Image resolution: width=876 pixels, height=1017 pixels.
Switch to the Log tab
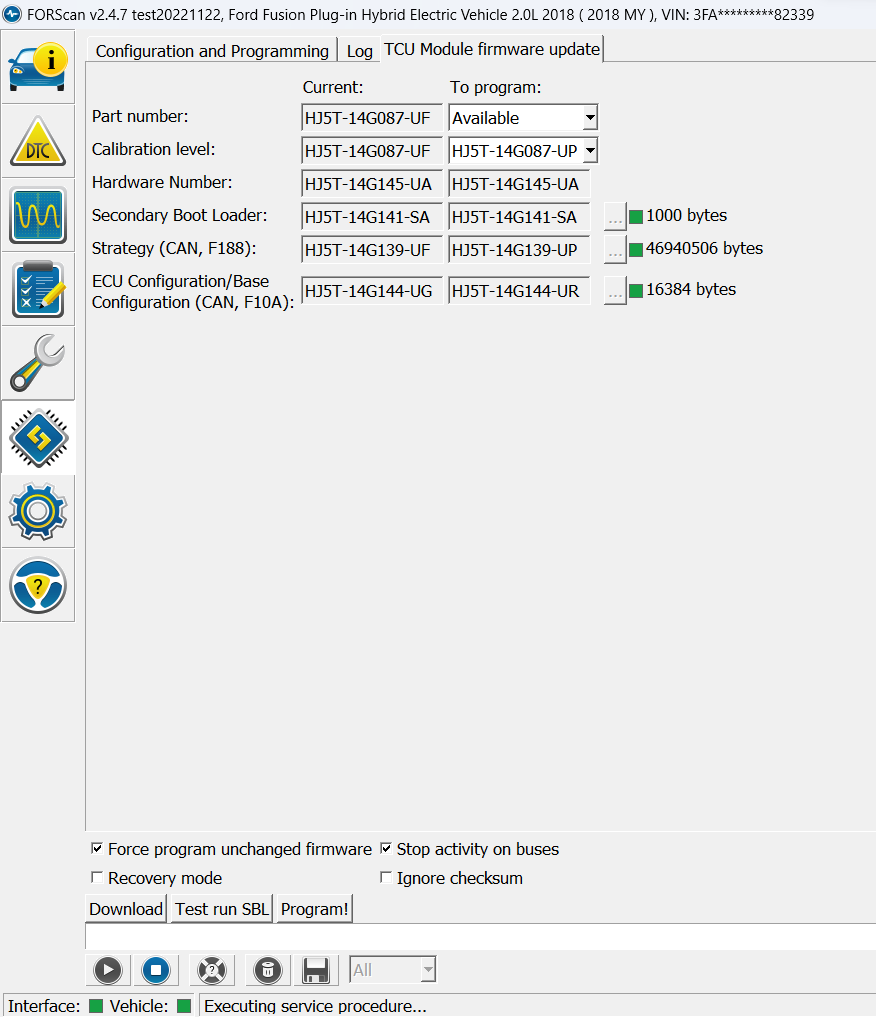coord(359,51)
